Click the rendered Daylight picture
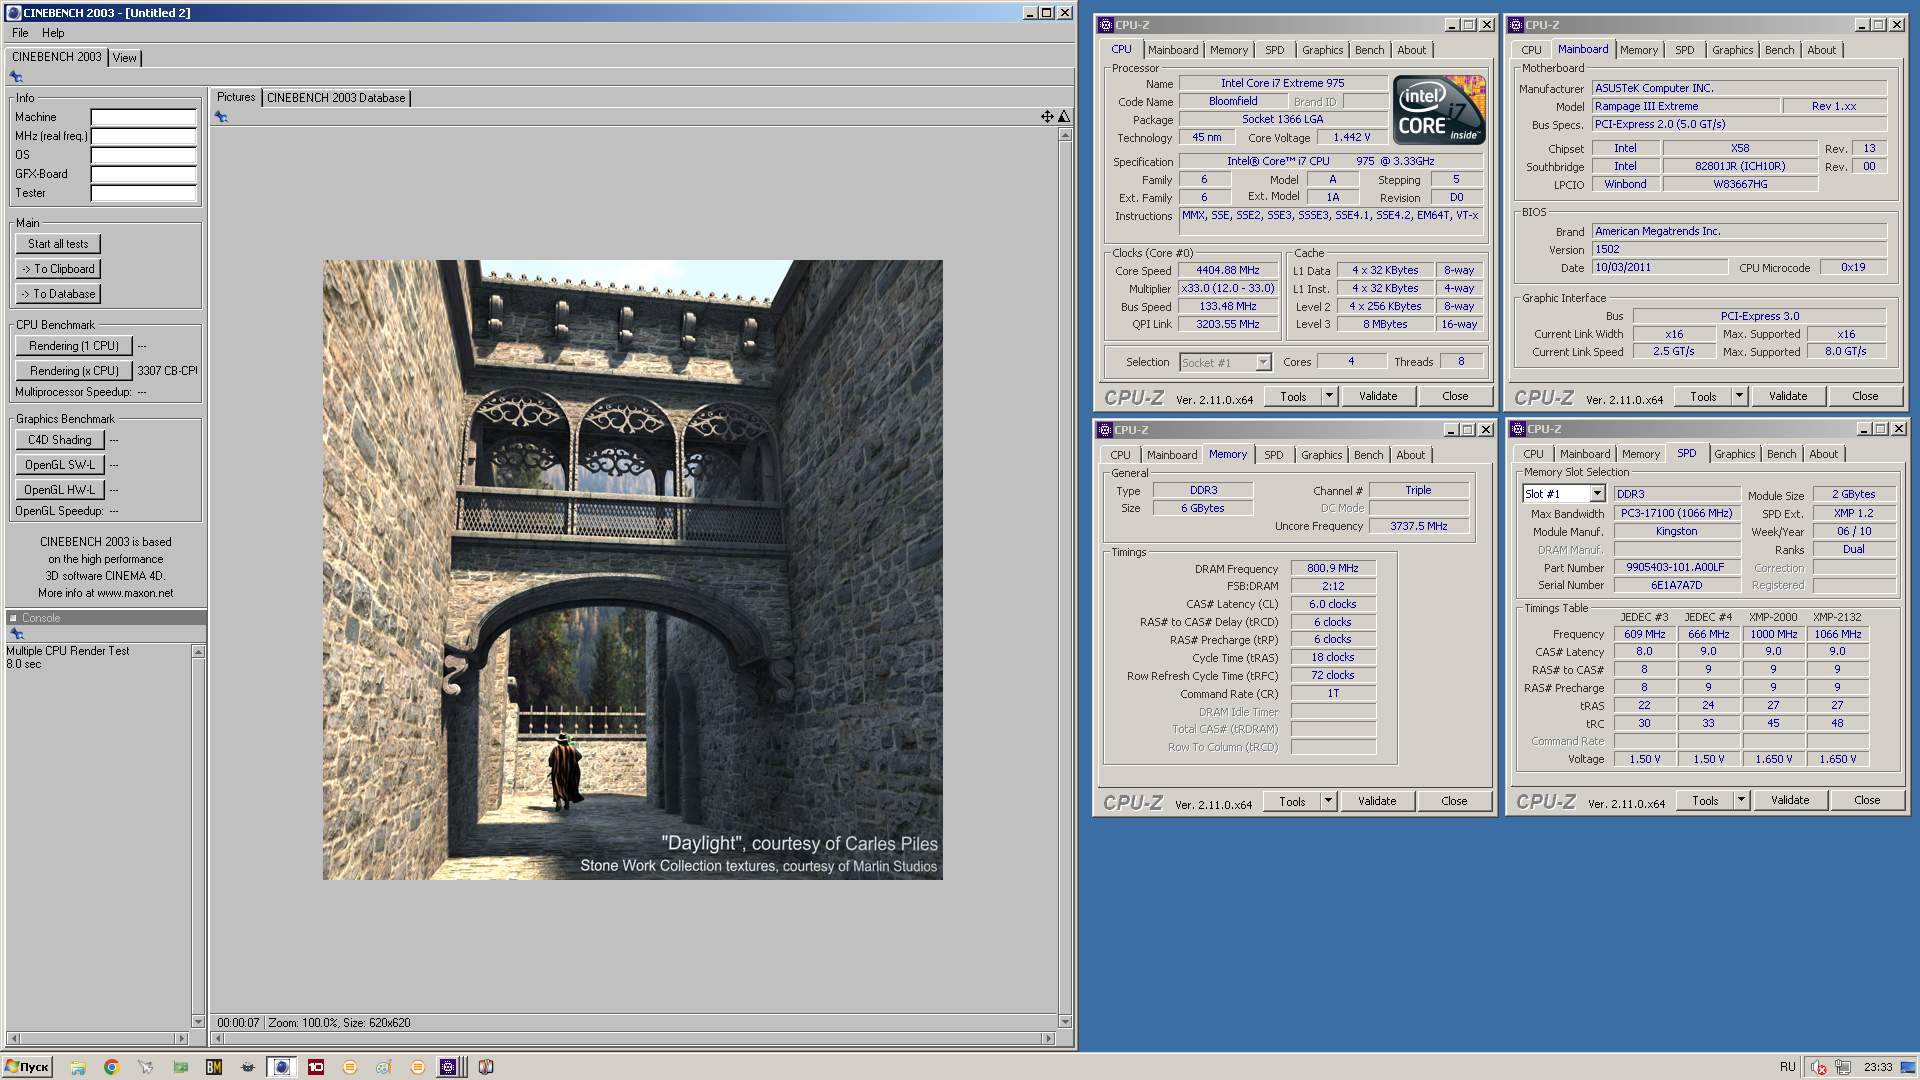Screen dimensions: 1920x1080 point(632,570)
